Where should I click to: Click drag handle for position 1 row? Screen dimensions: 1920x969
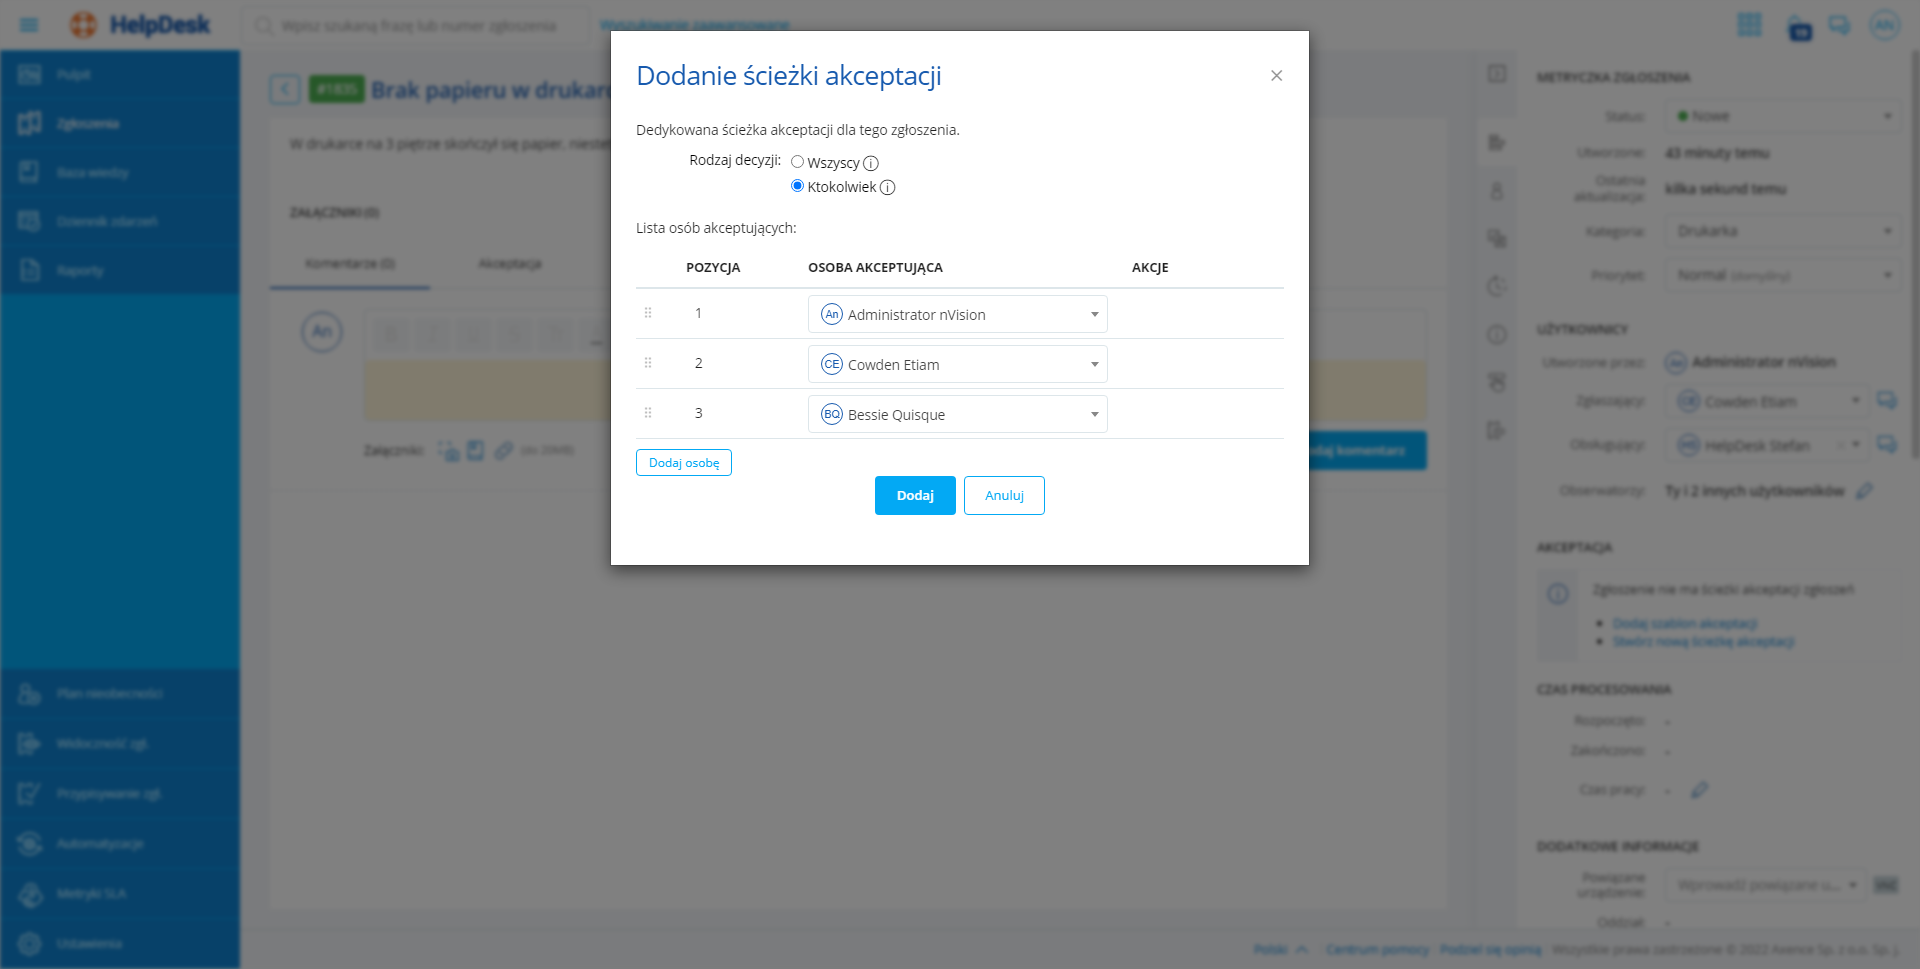[648, 313]
